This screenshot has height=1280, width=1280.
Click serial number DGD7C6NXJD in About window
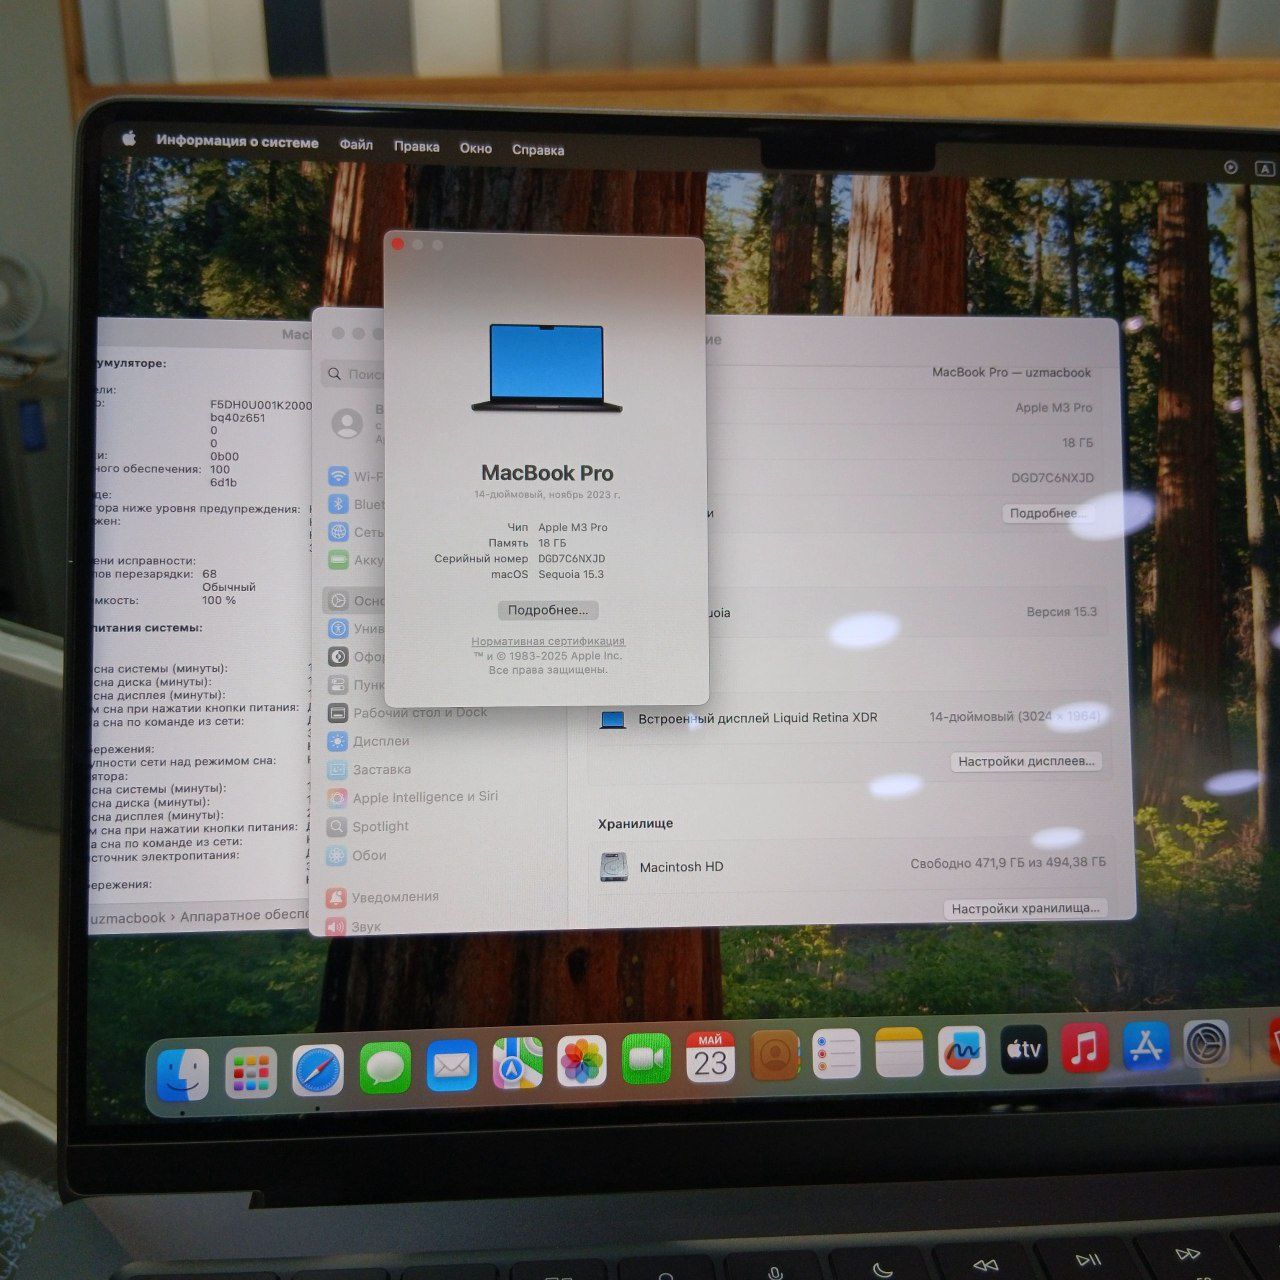pyautogui.click(x=571, y=559)
